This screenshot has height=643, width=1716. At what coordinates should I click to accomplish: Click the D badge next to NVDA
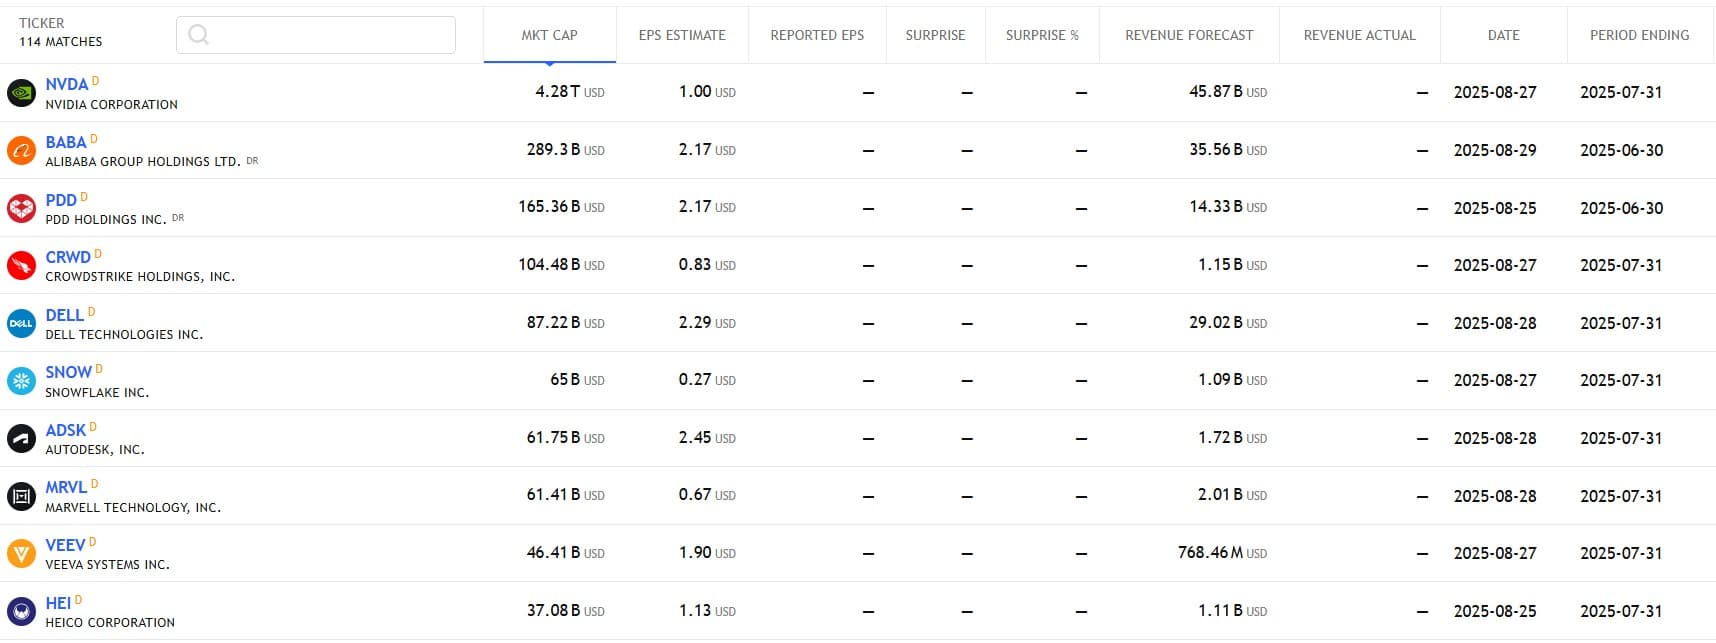coord(95,81)
